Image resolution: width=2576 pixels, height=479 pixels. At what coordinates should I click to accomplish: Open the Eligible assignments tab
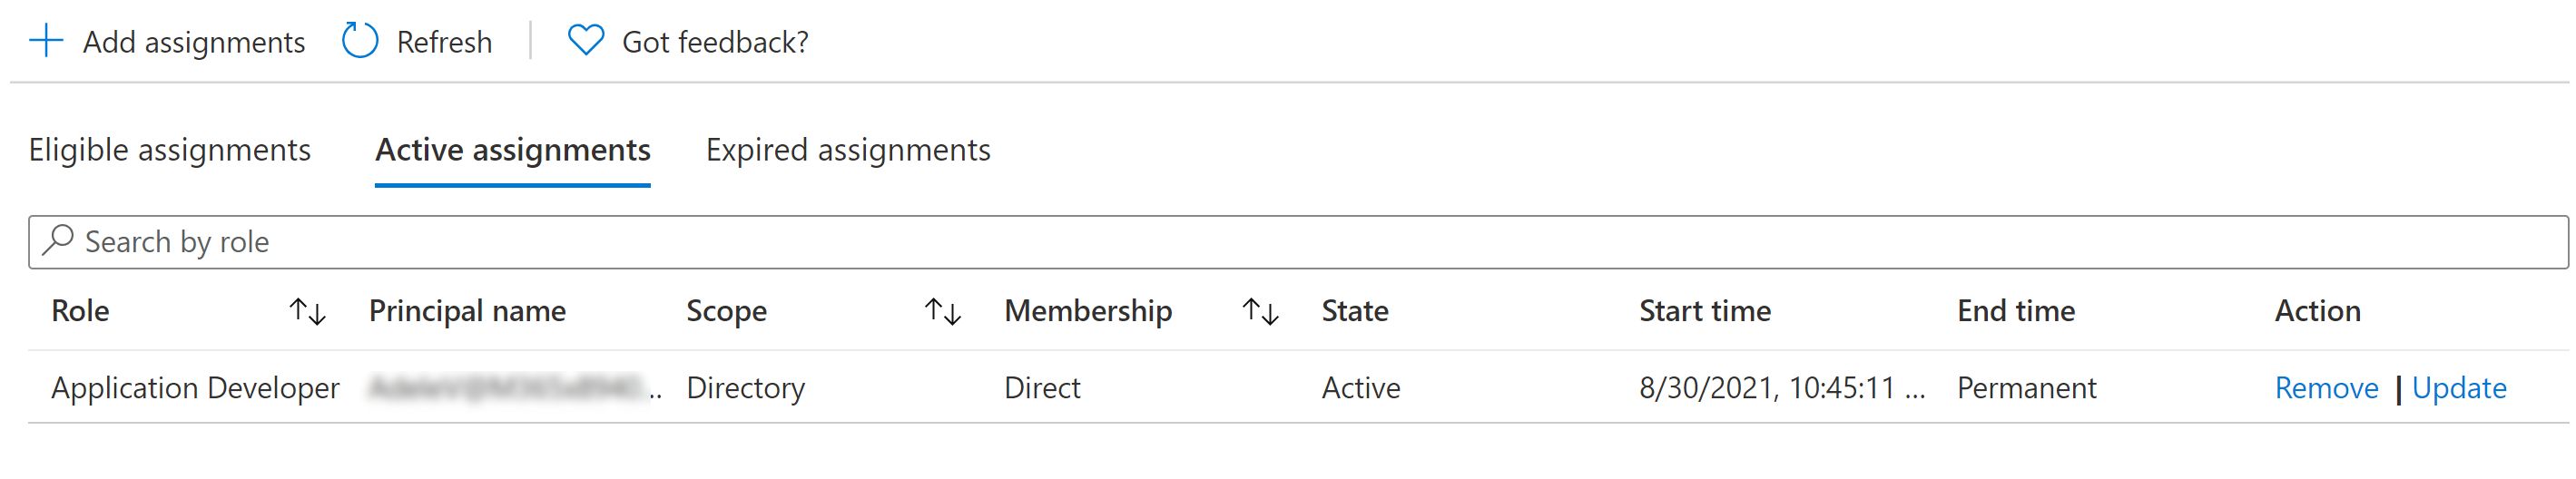point(169,150)
